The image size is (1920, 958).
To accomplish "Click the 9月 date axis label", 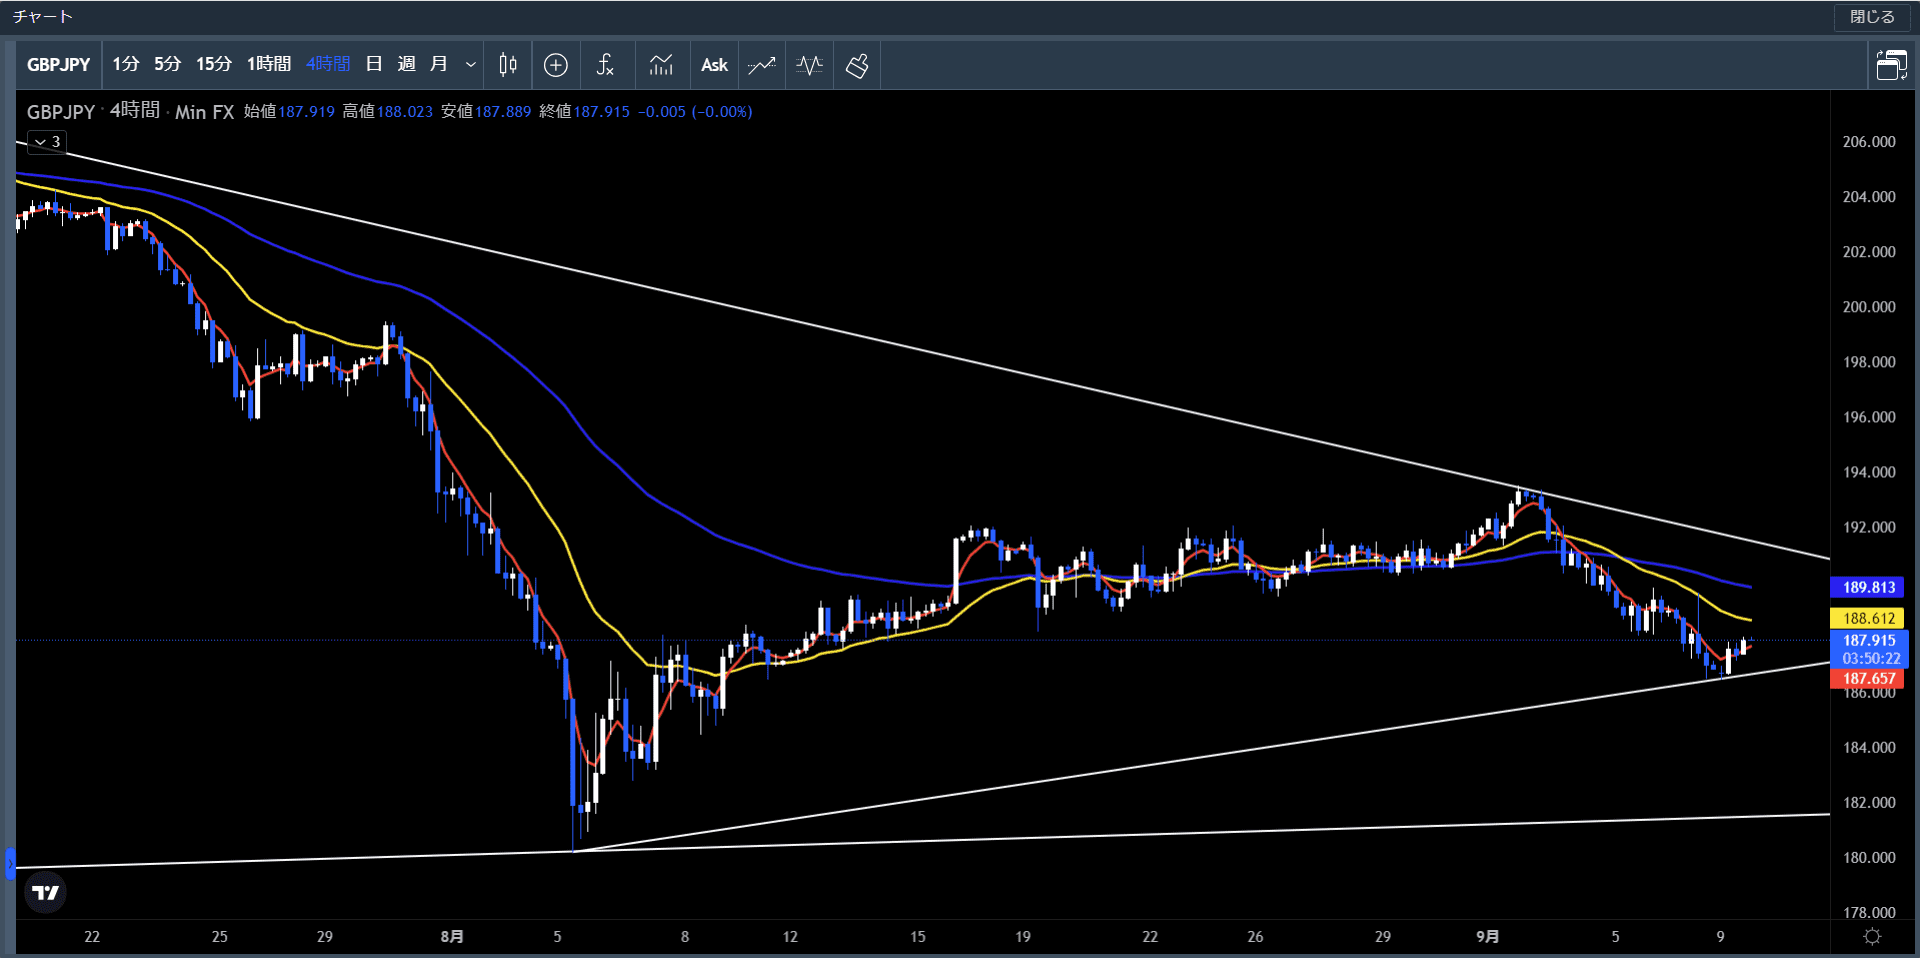I will (x=1488, y=937).
